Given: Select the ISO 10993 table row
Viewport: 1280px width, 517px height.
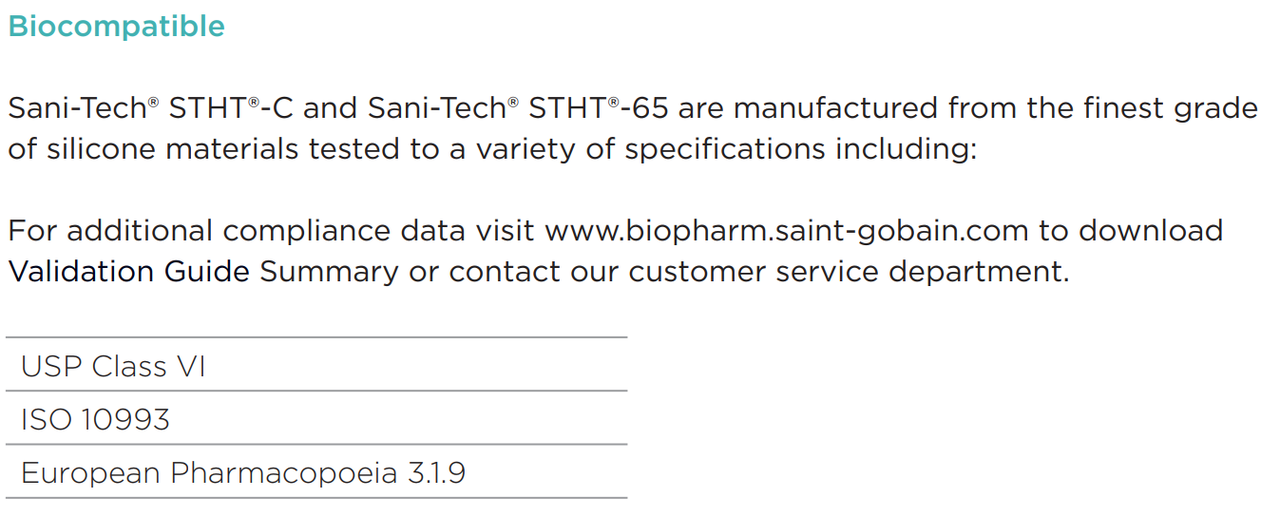Looking at the screenshot, I should click(x=316, y=419).
